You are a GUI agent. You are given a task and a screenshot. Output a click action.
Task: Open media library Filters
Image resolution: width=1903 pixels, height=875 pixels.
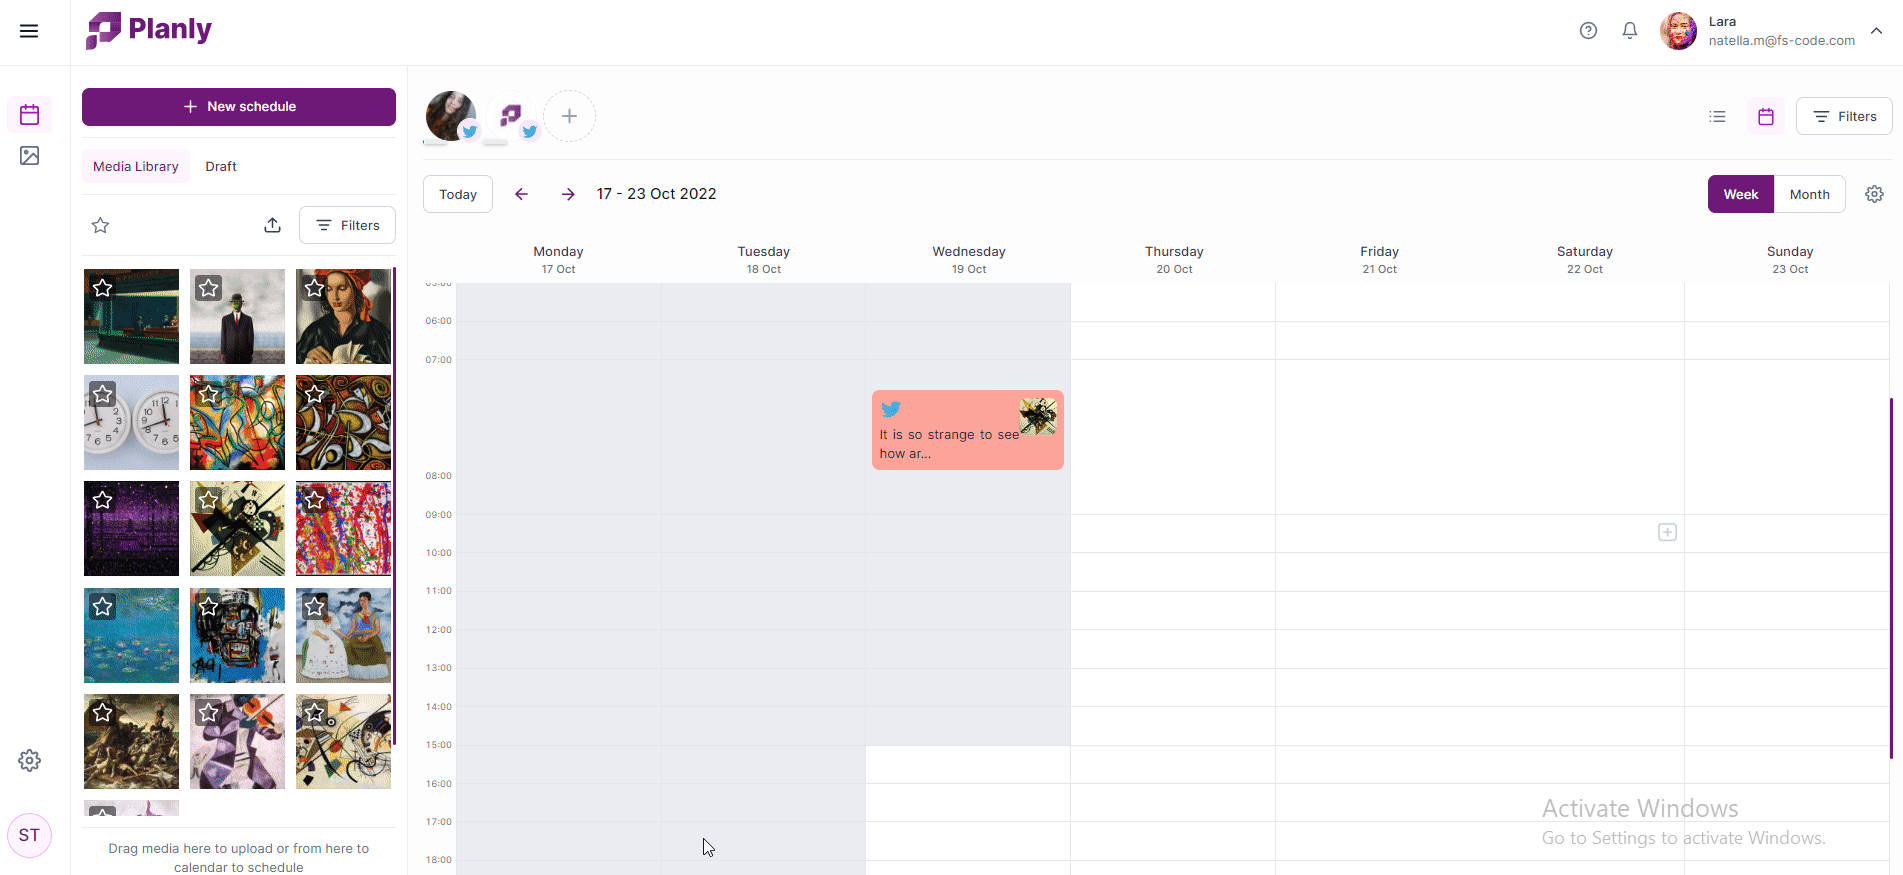[x=347, y=225]
